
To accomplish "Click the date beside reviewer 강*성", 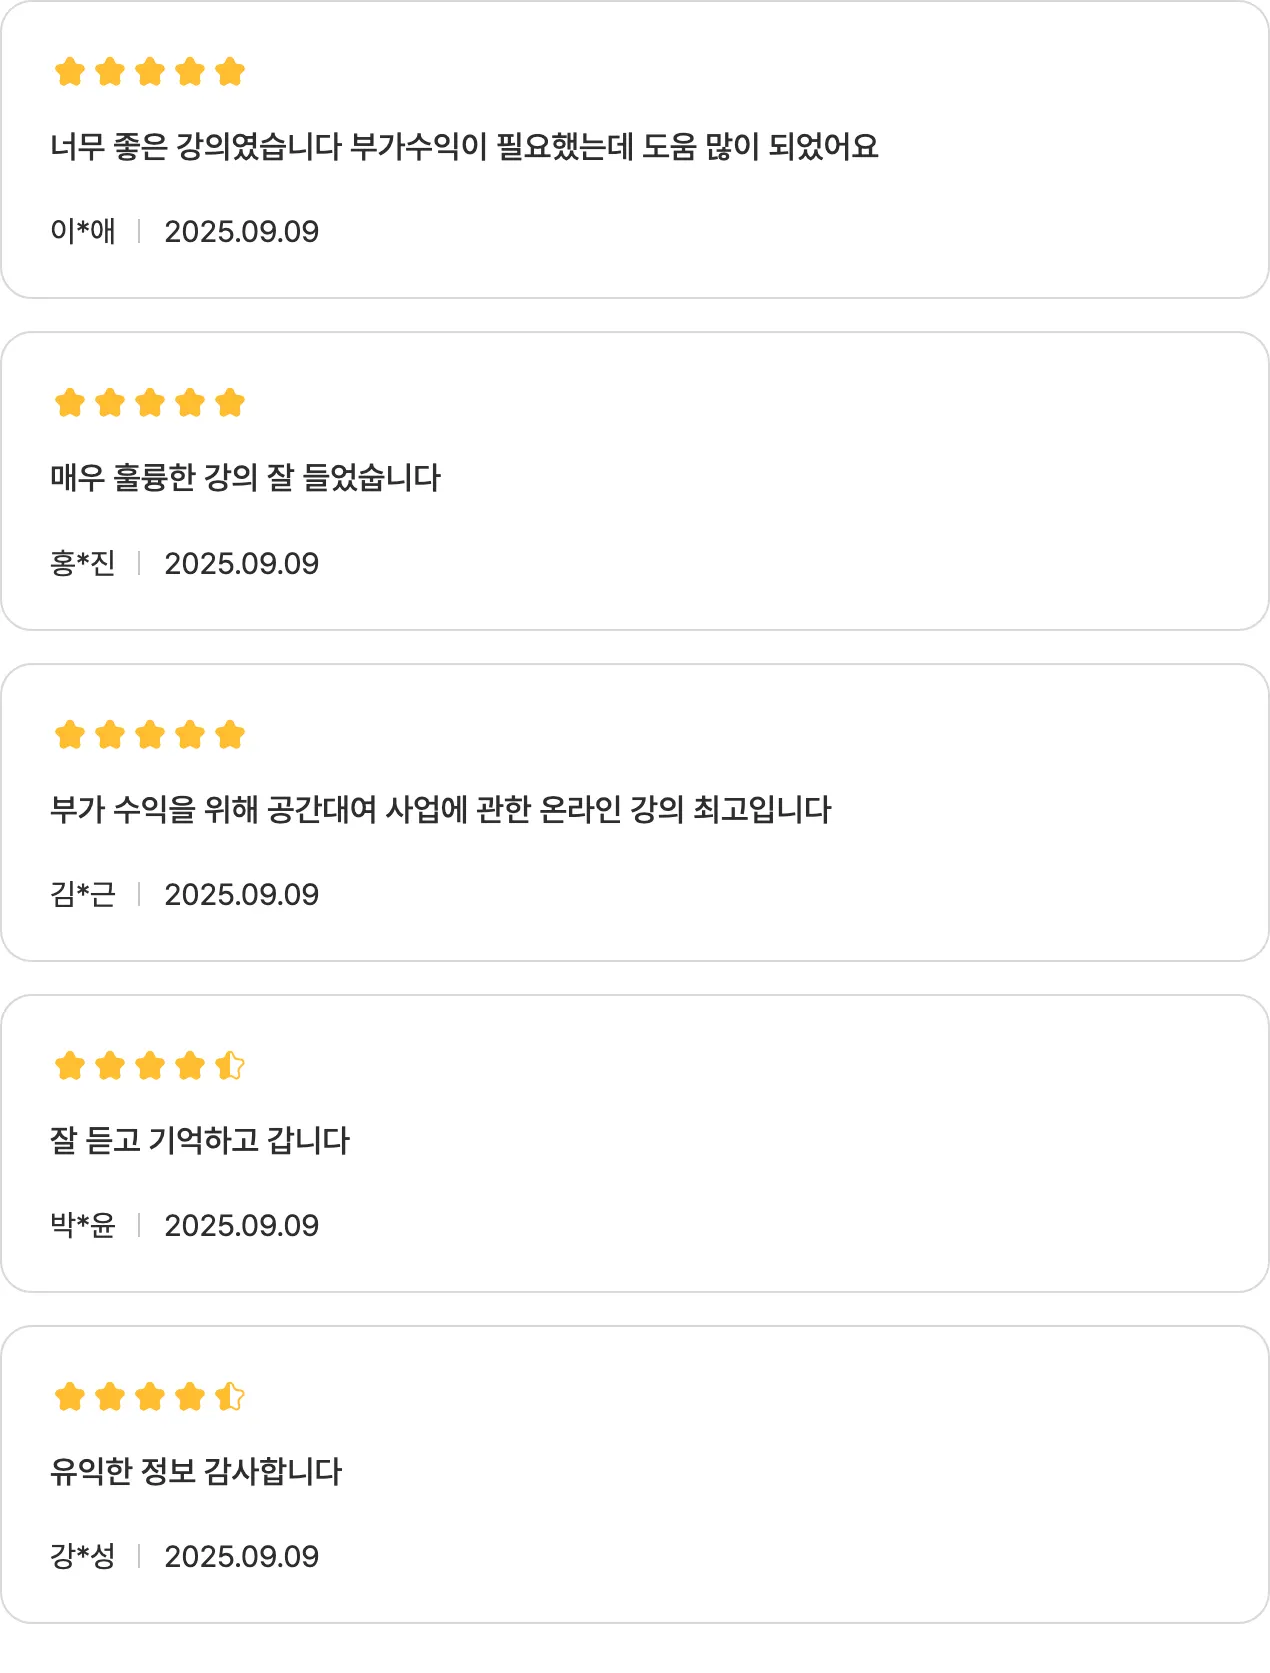I will click(241, 1556).
